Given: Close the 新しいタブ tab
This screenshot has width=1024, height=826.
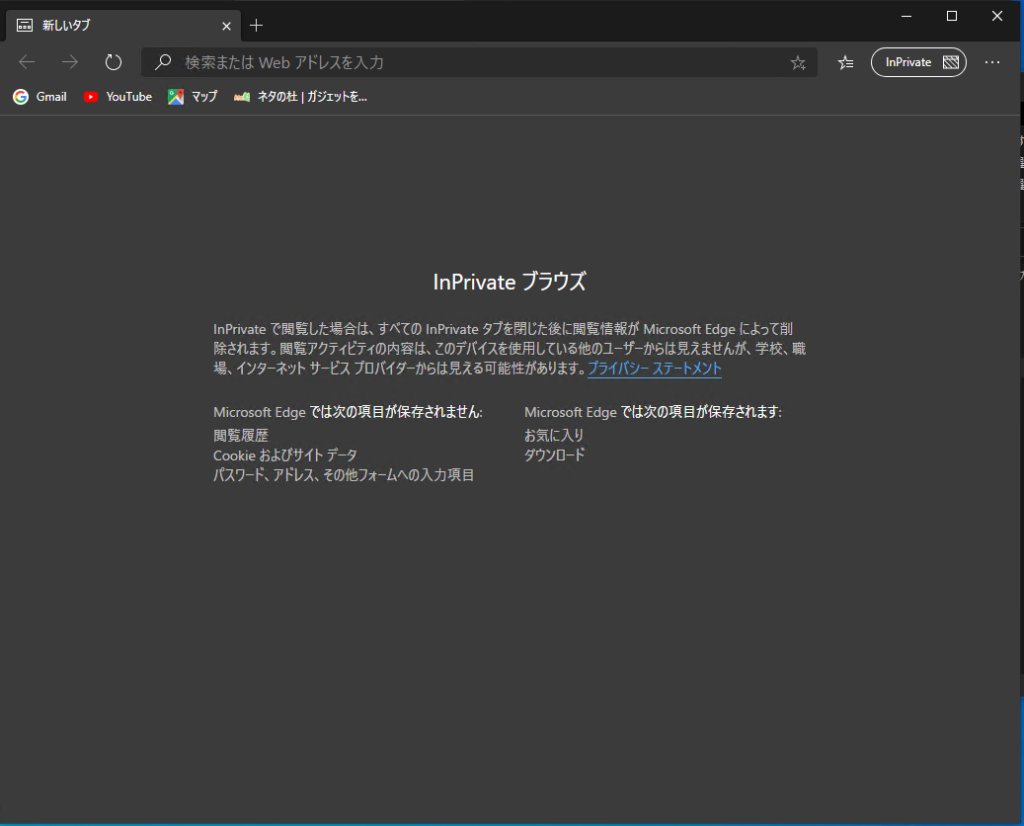Looking at the screenshot, I should pos(226,26).
